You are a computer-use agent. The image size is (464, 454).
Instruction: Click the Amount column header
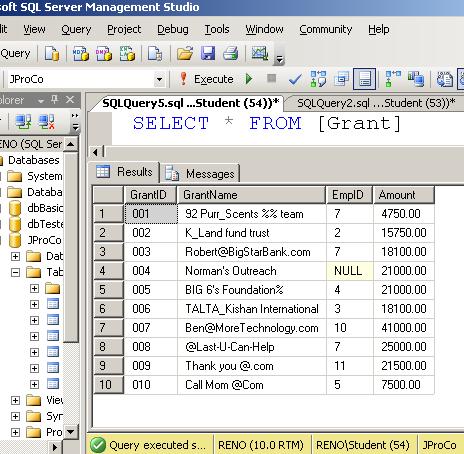click(404, 195)
